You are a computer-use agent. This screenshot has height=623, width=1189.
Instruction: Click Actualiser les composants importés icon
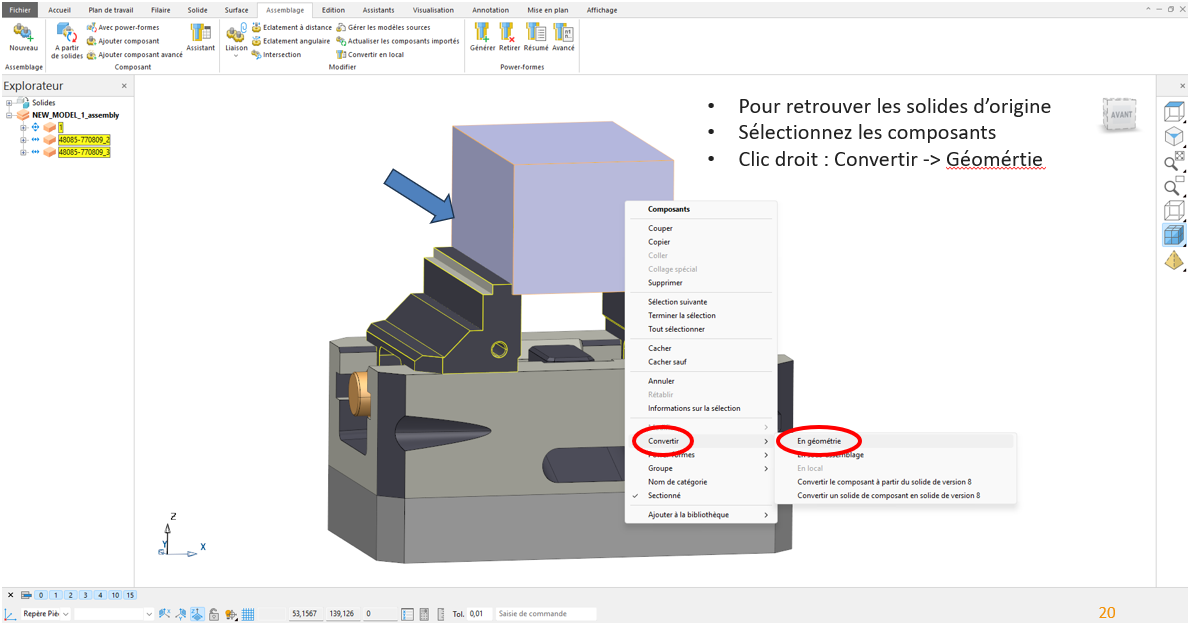[x=341, y=41]
